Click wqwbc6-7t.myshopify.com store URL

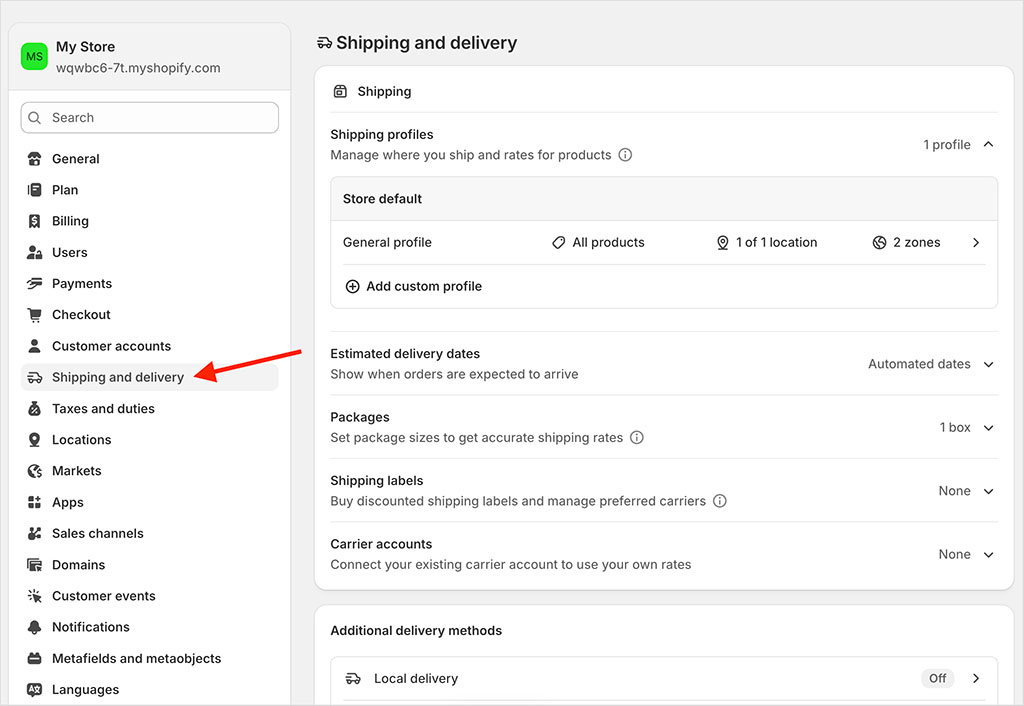coord(138,68)
